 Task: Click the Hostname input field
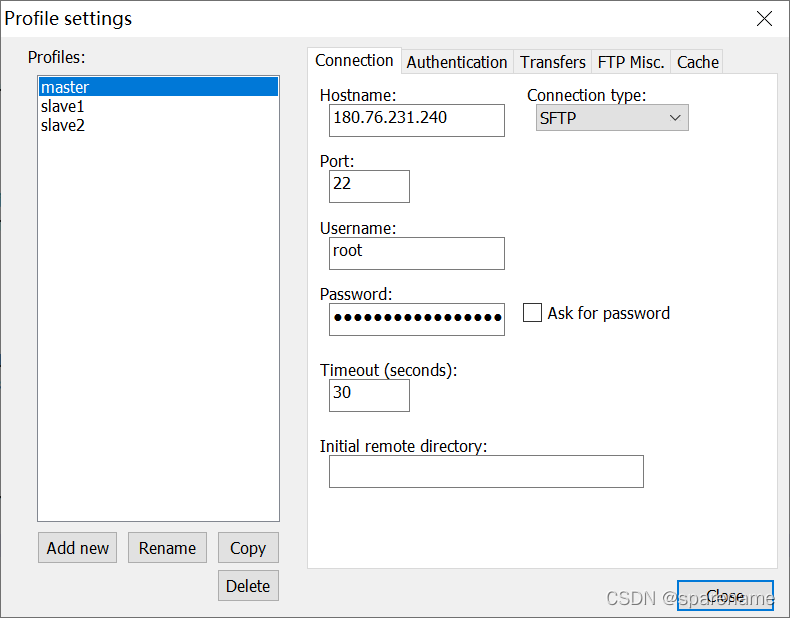(417, 120)
